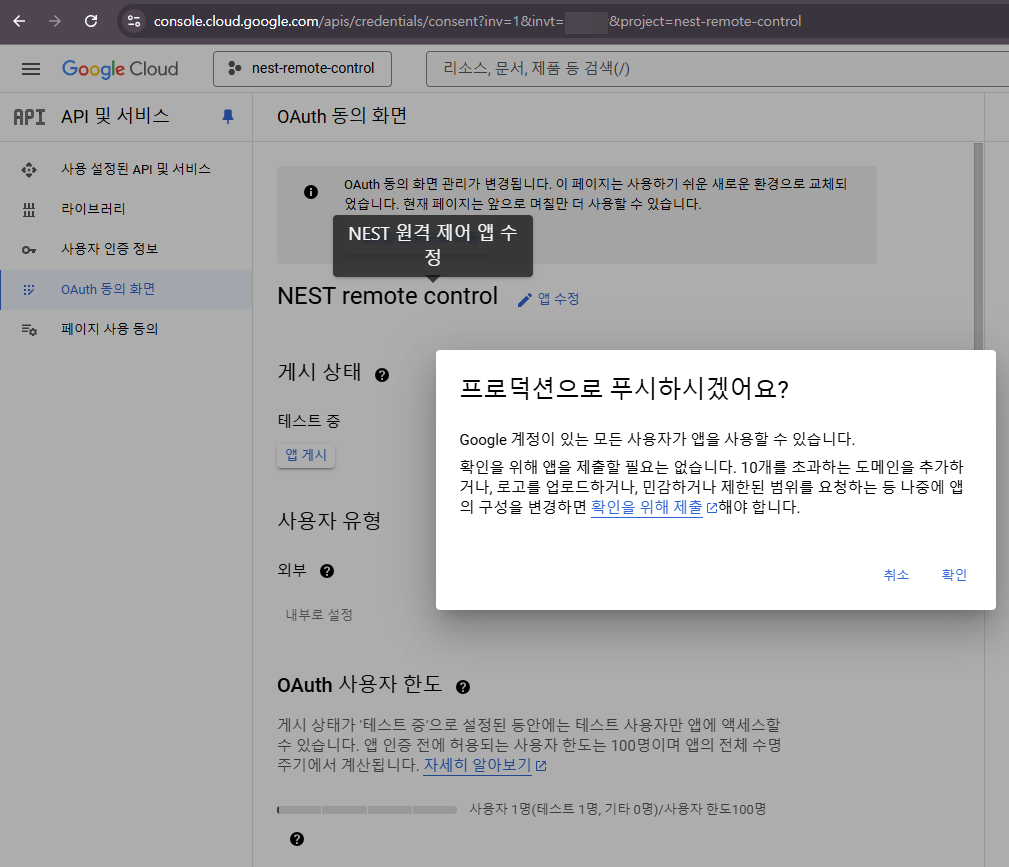This screenshot has width=1009, height=867.
Task: Click the info icon in notice banner
Action: pos(311,192)
